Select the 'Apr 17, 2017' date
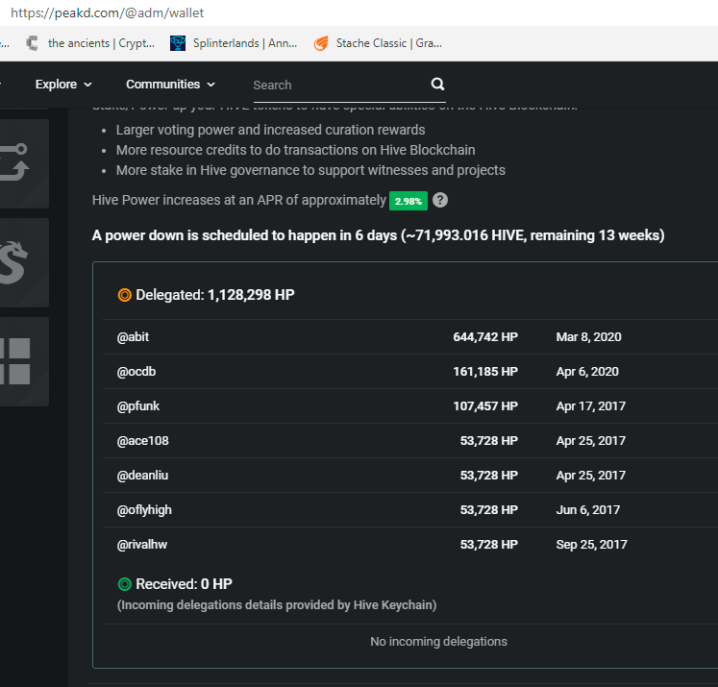Image resolution: width=718 pixels, height=687 pixels. (x=591, y=406)
